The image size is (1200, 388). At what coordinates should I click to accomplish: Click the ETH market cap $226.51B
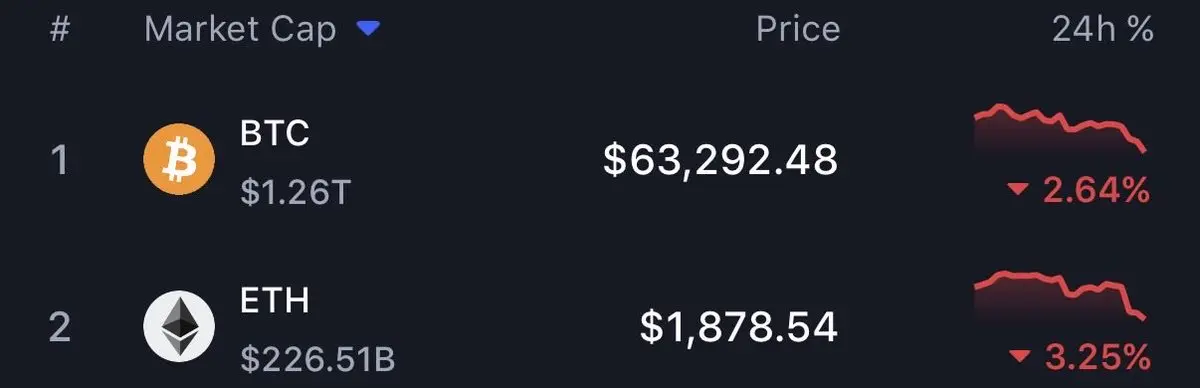click(x=318, y=358)
